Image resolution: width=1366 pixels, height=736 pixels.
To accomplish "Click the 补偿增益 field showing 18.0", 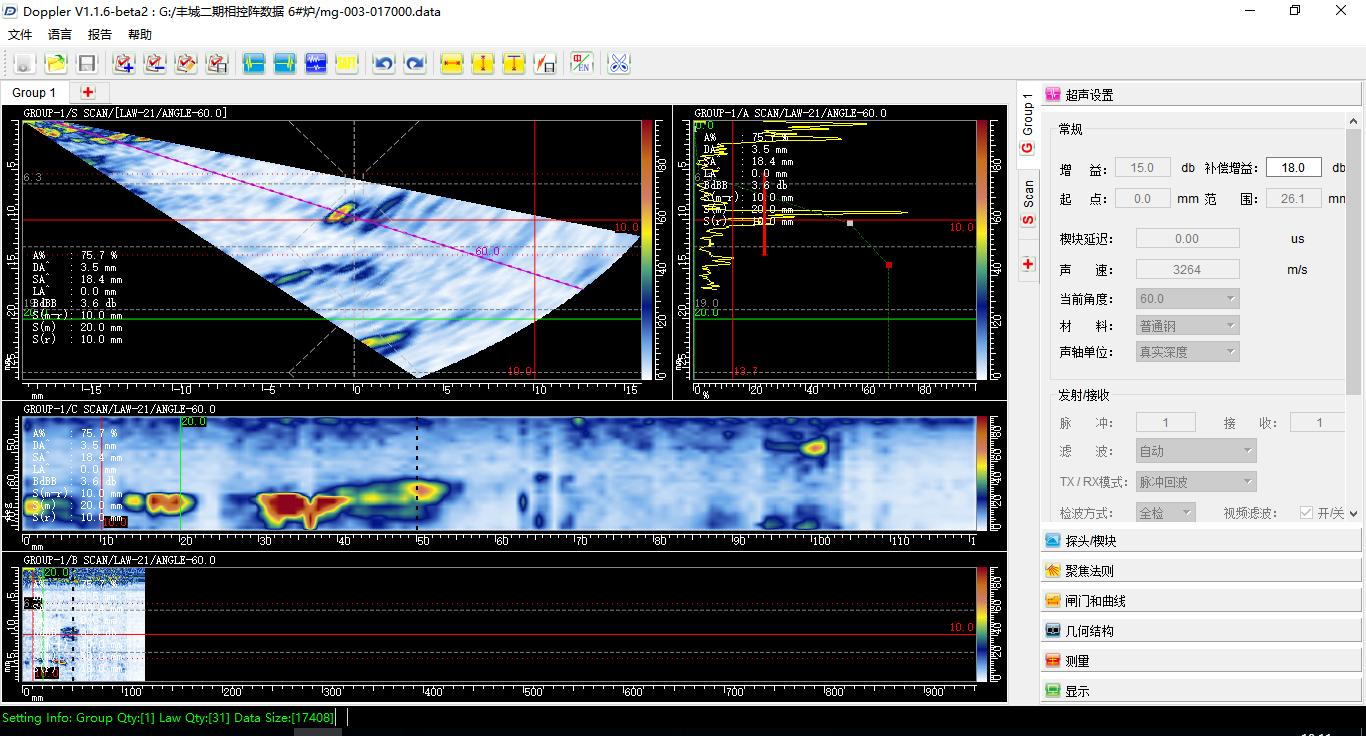I will point(1293,168).
